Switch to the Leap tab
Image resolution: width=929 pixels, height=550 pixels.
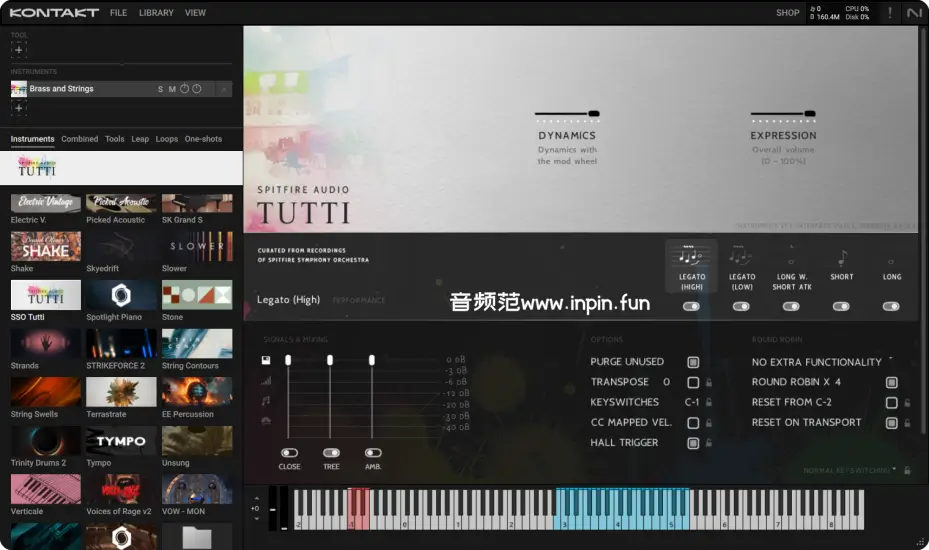pyautogui.click(x=140, y=139)
